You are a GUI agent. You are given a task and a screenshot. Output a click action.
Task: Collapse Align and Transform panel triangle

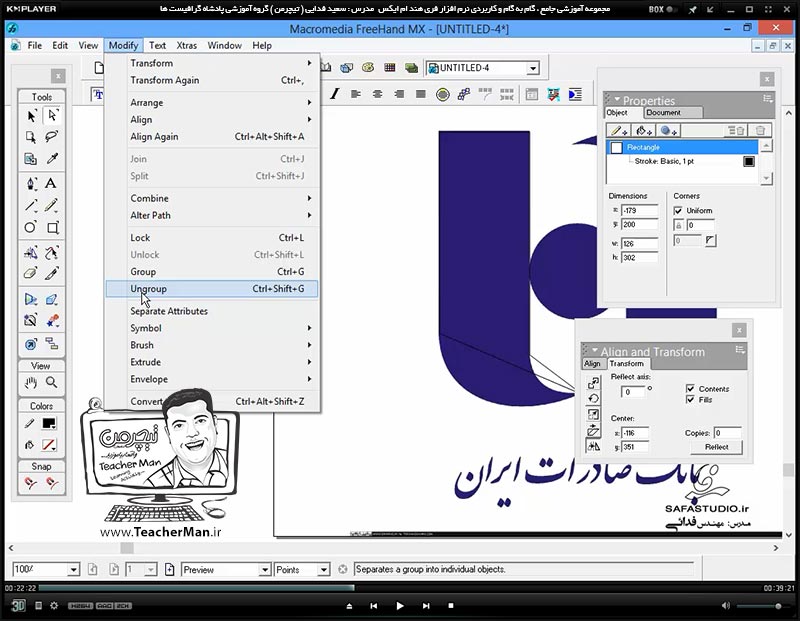coord(594,351)
